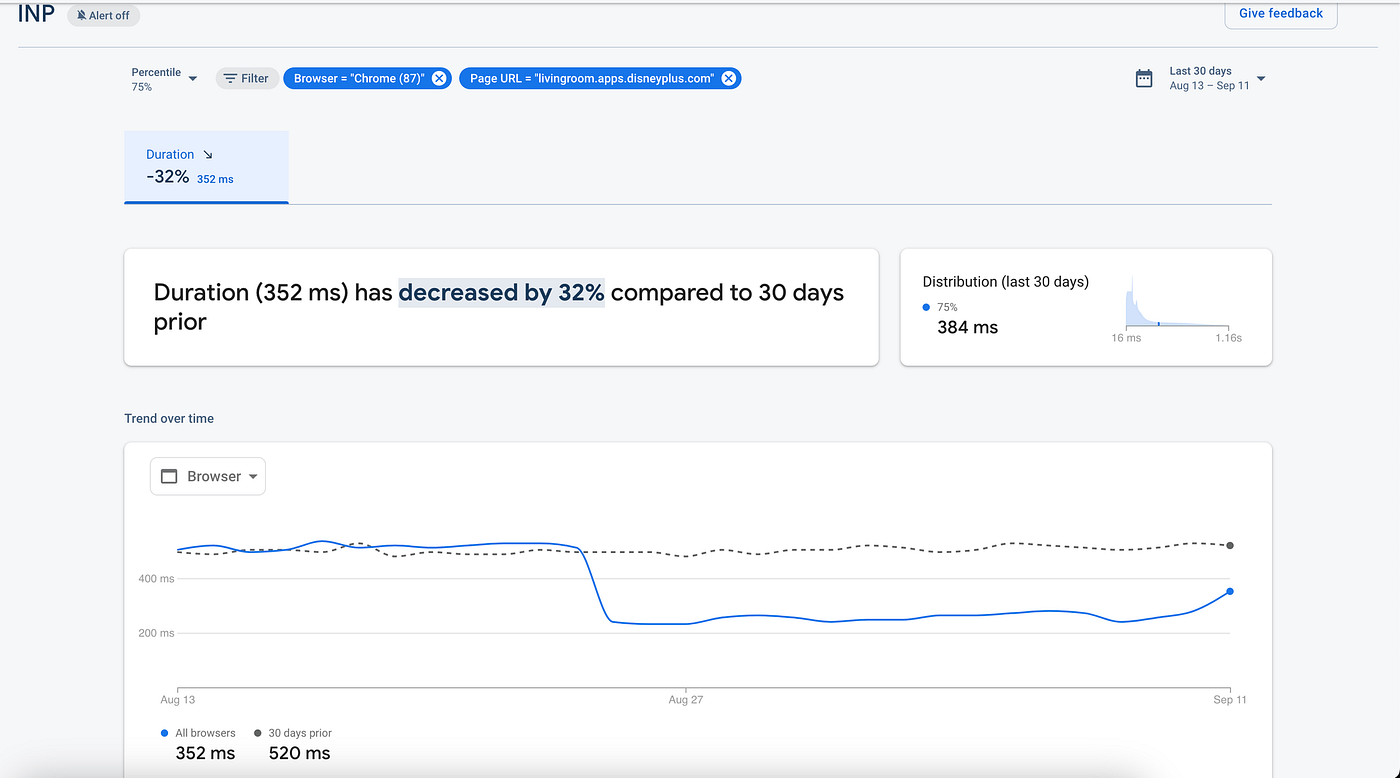This screenshot has height=778, width=1400.
Task: Expand the Last 30 days date range
Action: point(1260,79)
